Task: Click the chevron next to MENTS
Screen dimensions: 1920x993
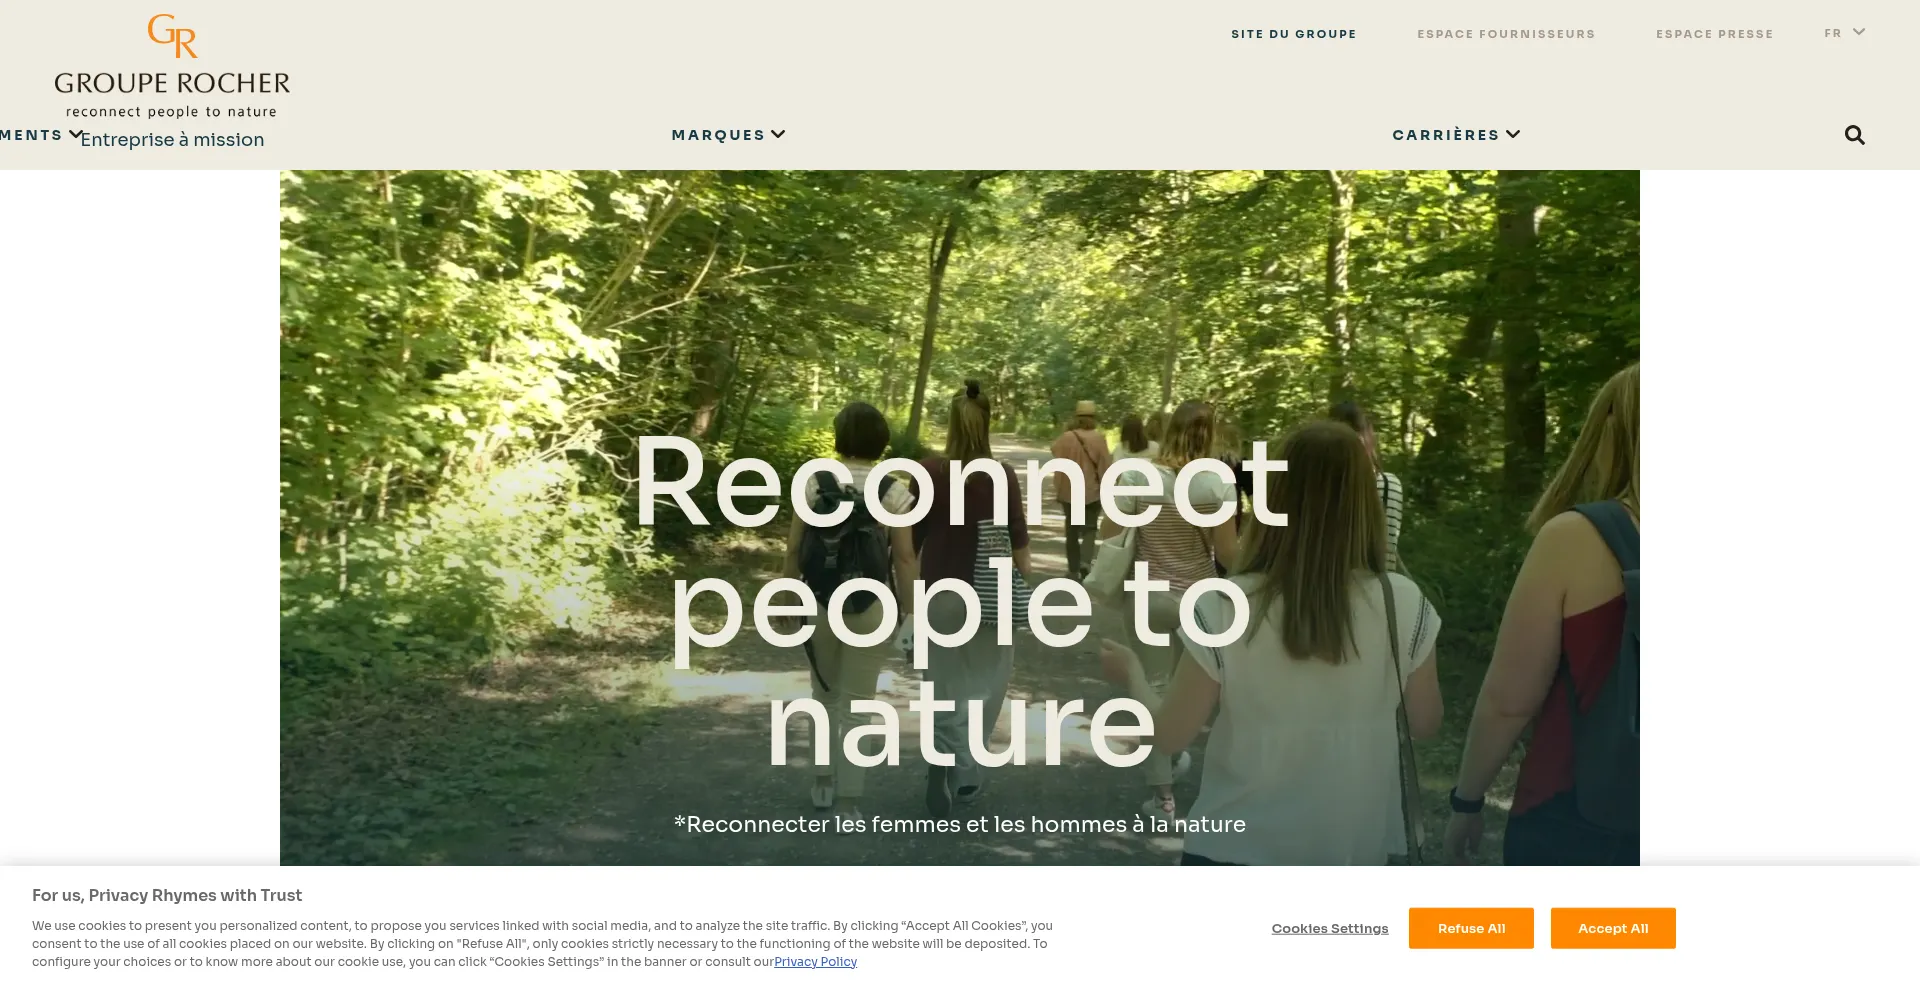Action: tap(75, 134)
